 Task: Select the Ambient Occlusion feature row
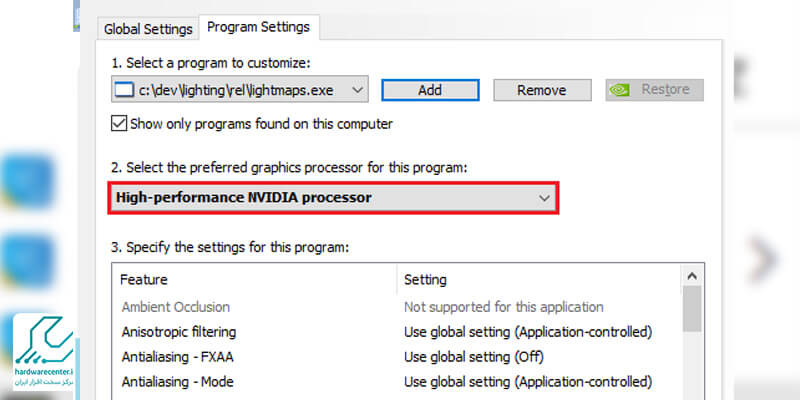[176, 307]
